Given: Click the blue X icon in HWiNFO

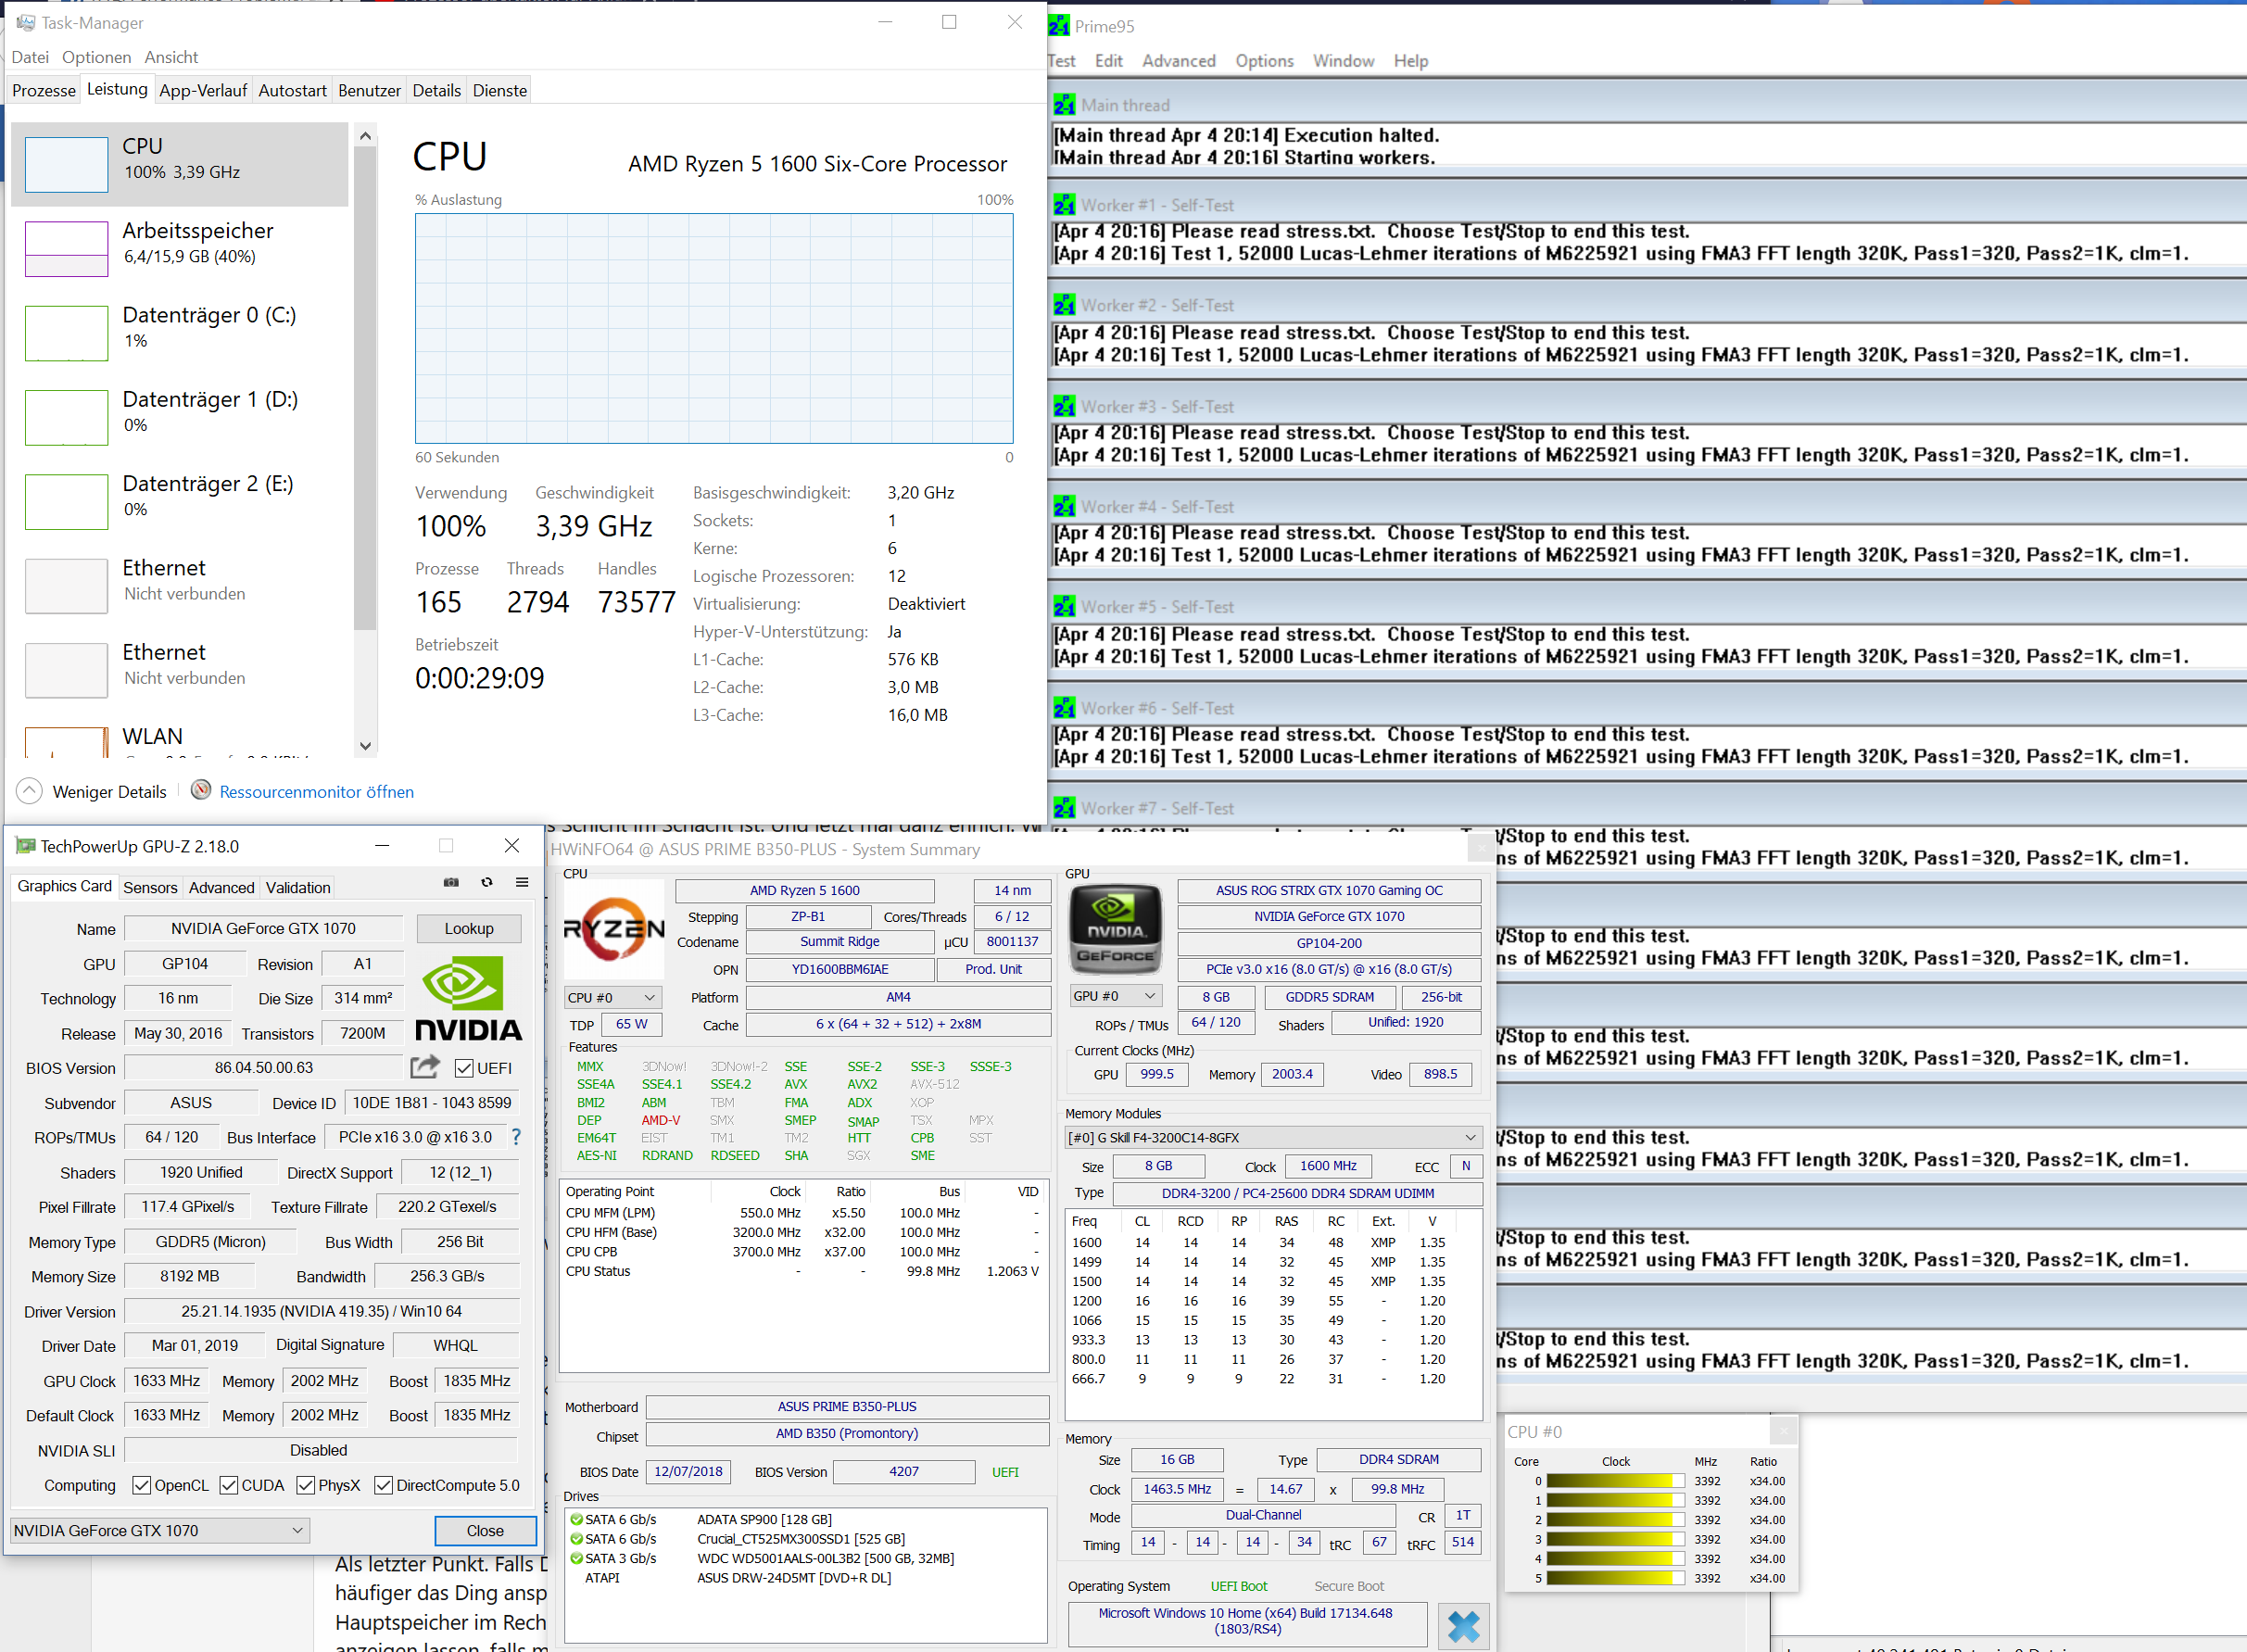Looking at the screenshot, I should tap(1463, 1626).
